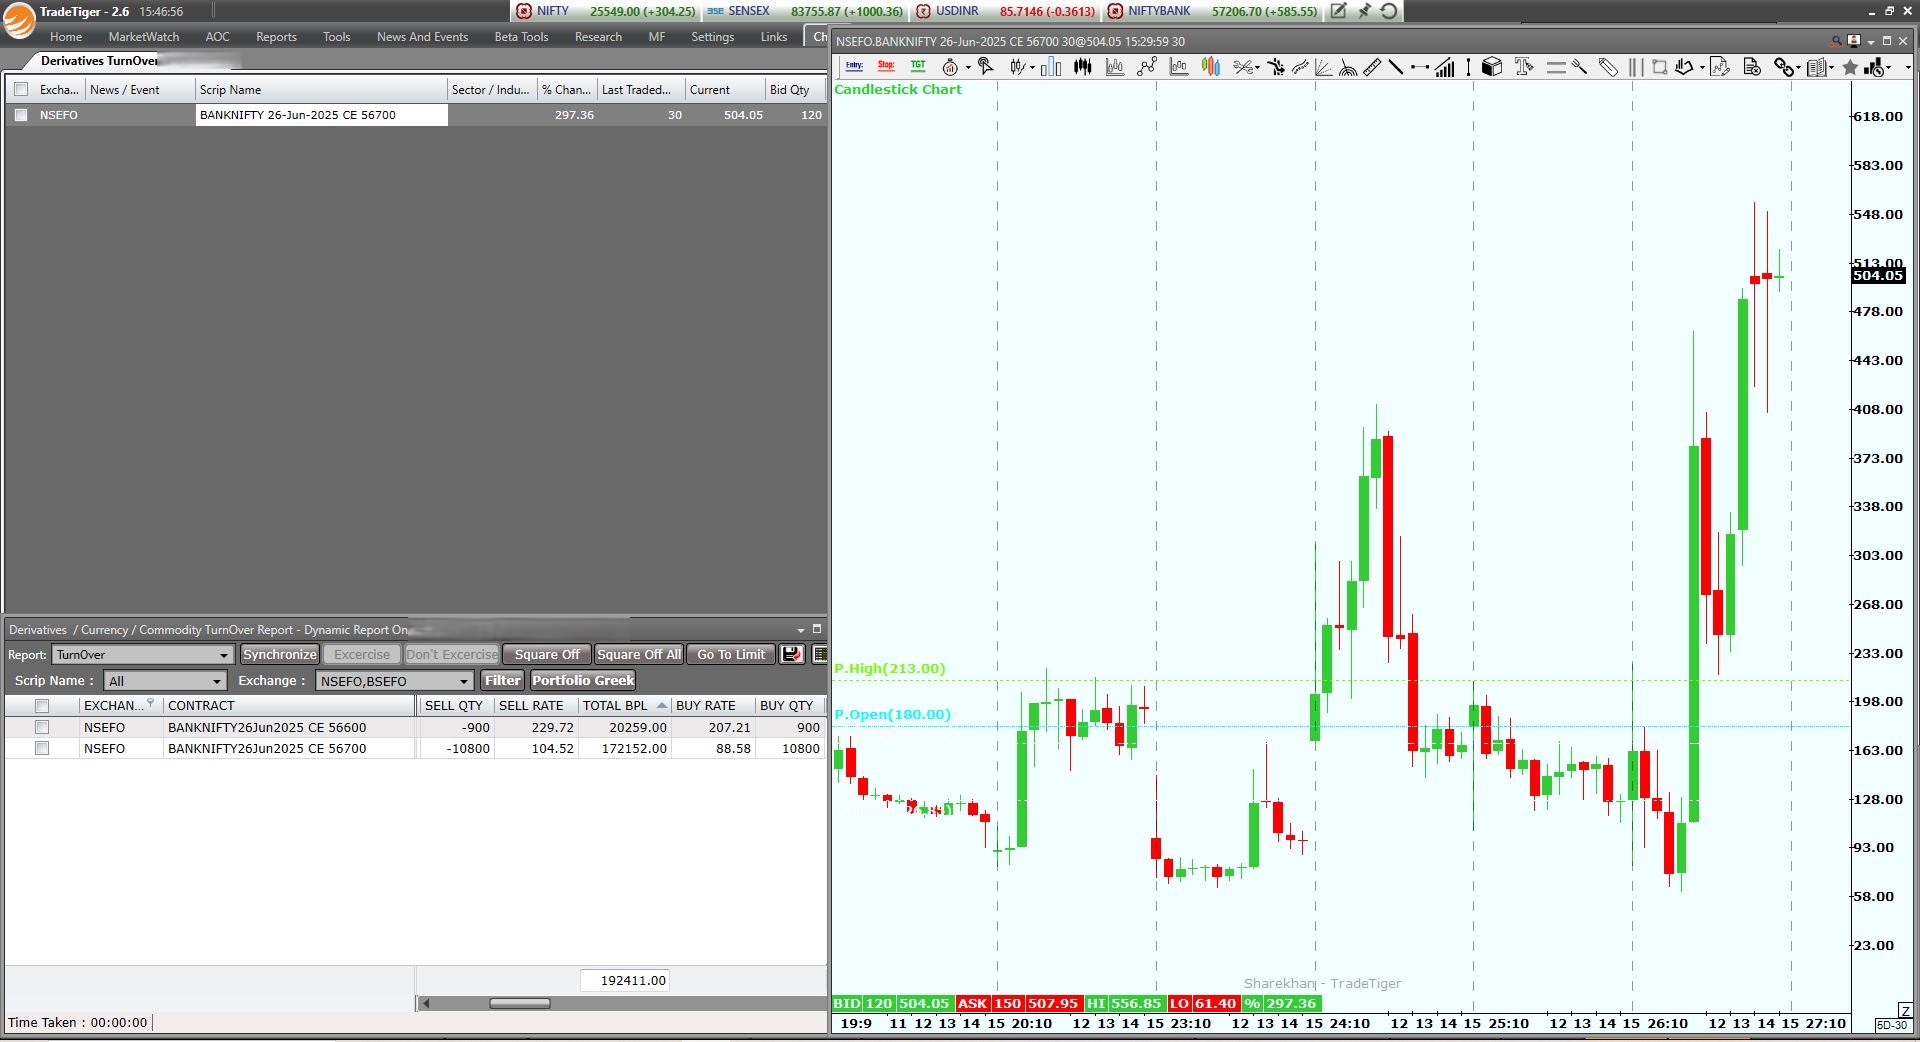Select the horizontal segment line tool

(x=1420, y=67)
